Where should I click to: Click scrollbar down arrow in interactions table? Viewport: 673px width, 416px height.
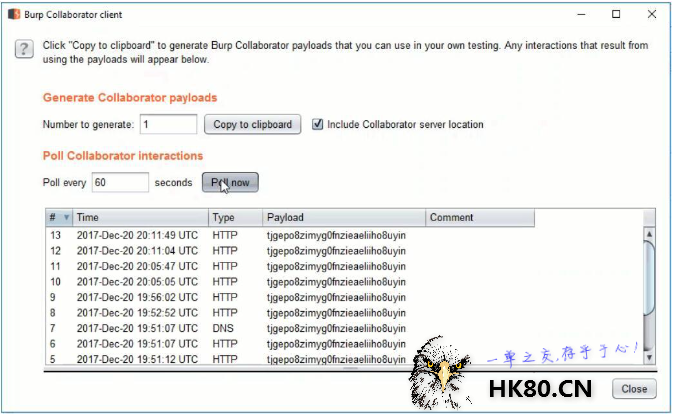(649, 357)
